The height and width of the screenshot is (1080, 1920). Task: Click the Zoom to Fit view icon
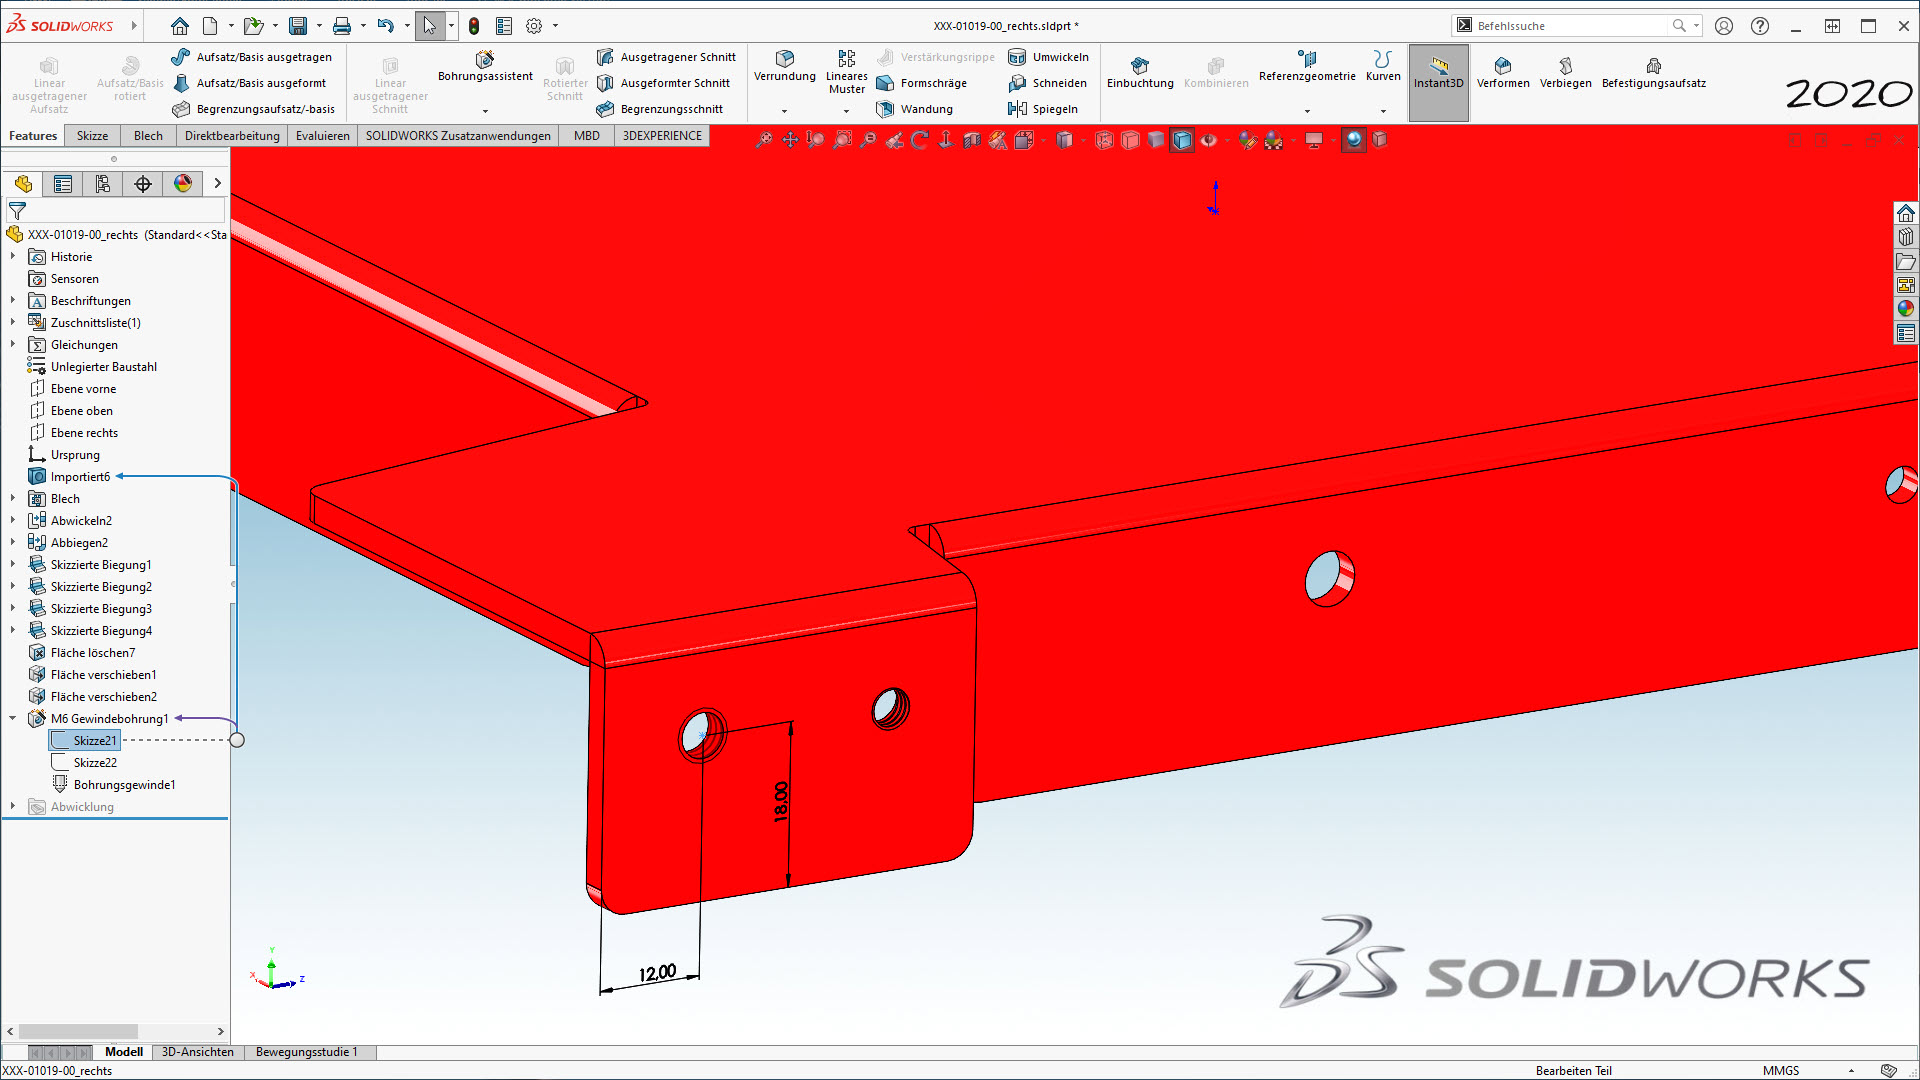point(764,140)
